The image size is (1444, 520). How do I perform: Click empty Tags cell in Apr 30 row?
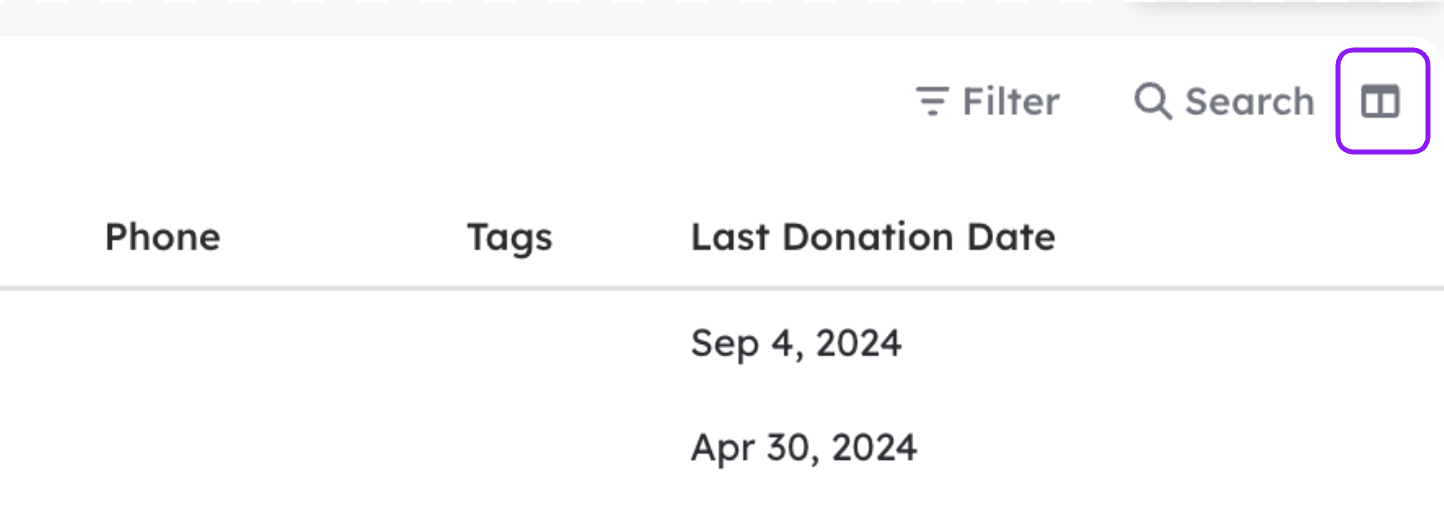point(560,447)
